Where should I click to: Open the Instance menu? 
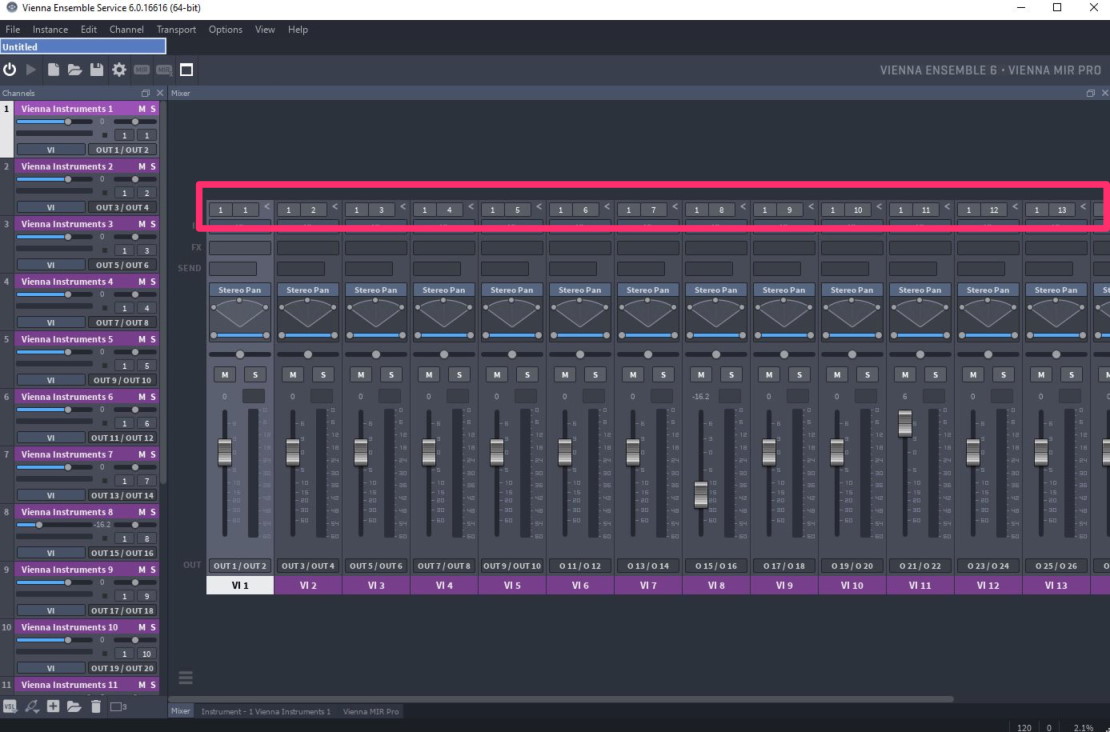tap(50, 30)
